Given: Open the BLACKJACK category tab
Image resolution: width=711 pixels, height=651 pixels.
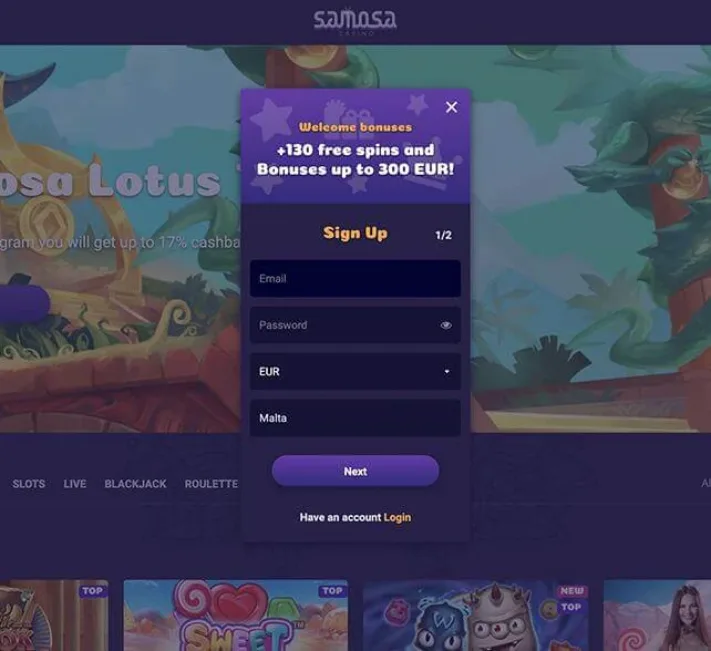Looking at the screenshot, I should (135, 484).
